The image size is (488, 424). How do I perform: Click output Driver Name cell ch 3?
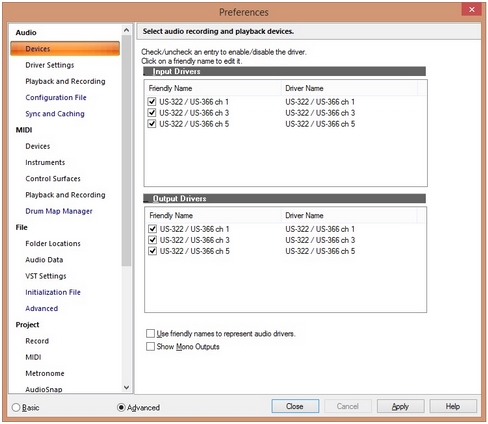320,240
